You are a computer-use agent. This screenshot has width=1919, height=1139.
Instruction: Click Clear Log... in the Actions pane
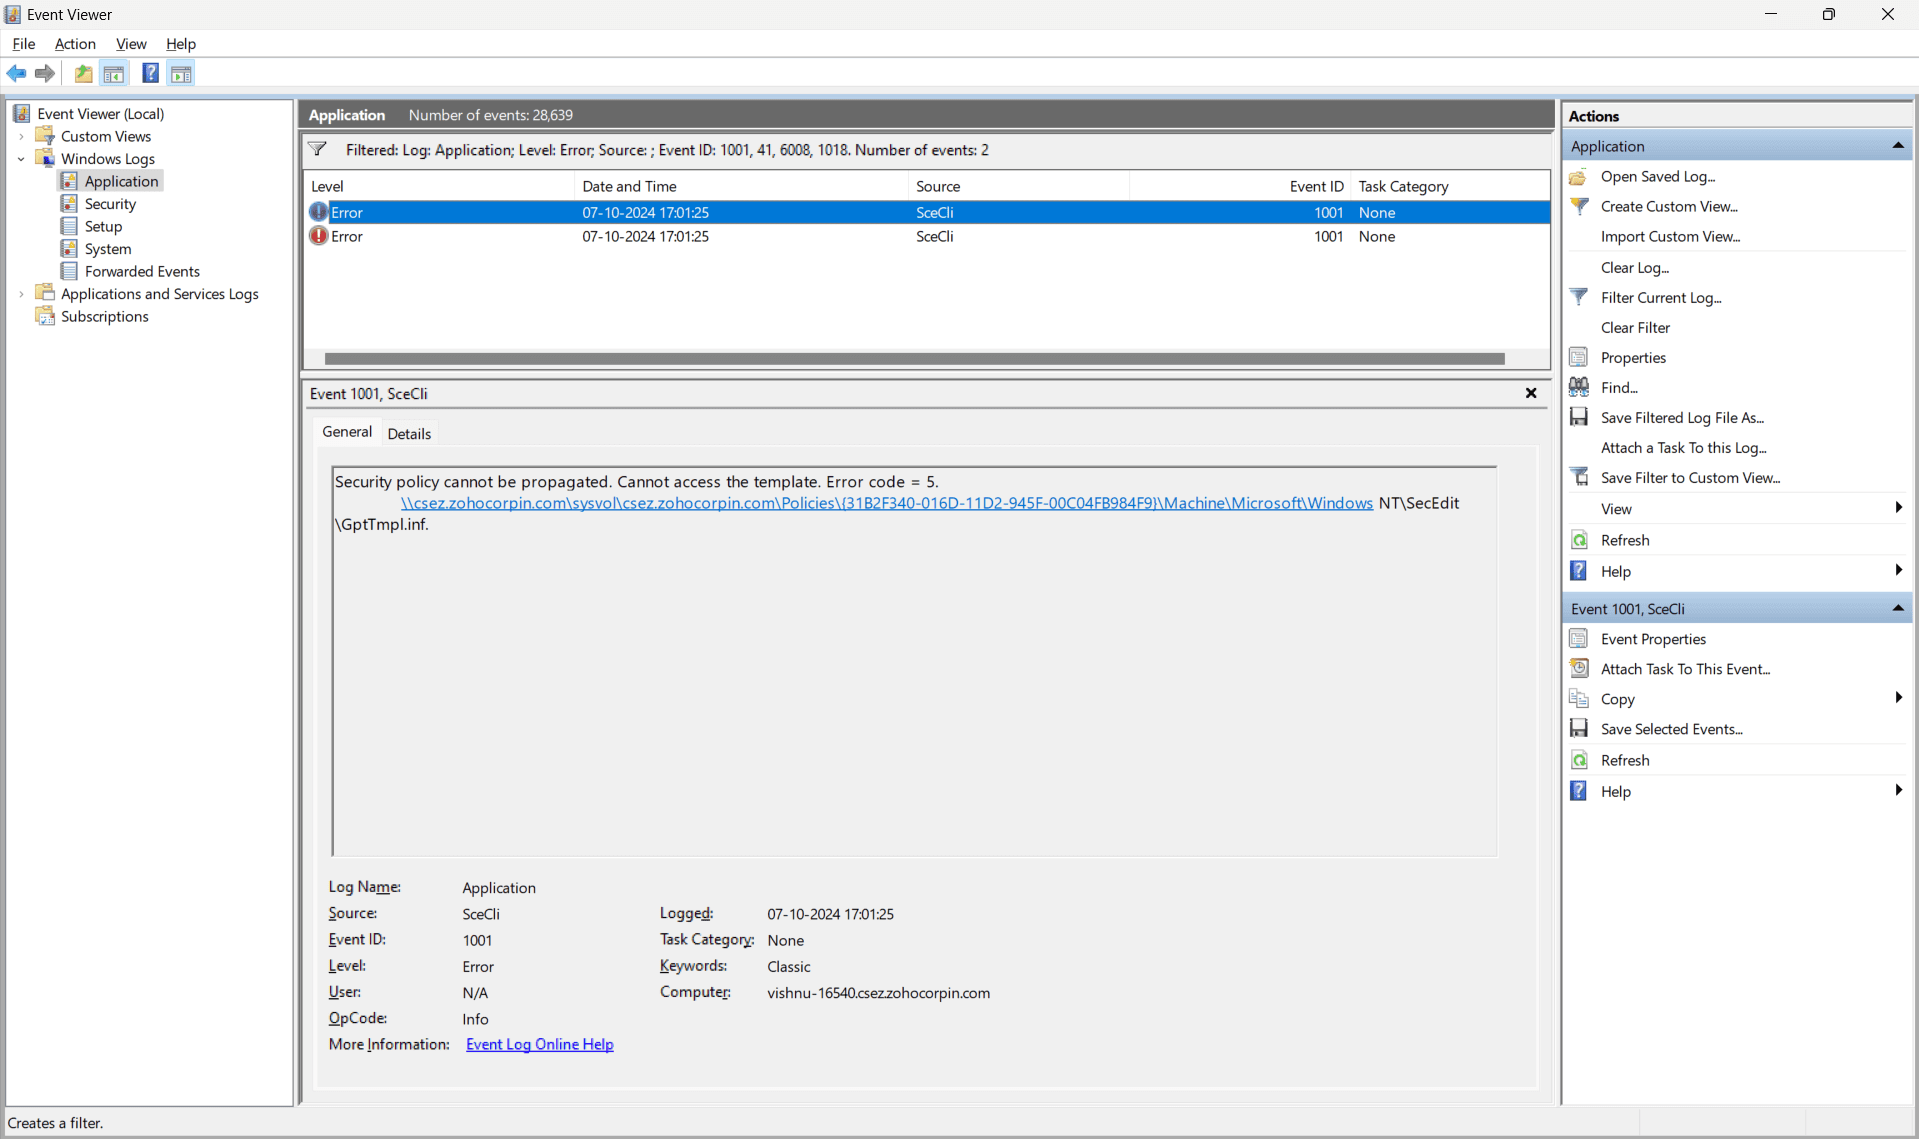(1635, 267)
